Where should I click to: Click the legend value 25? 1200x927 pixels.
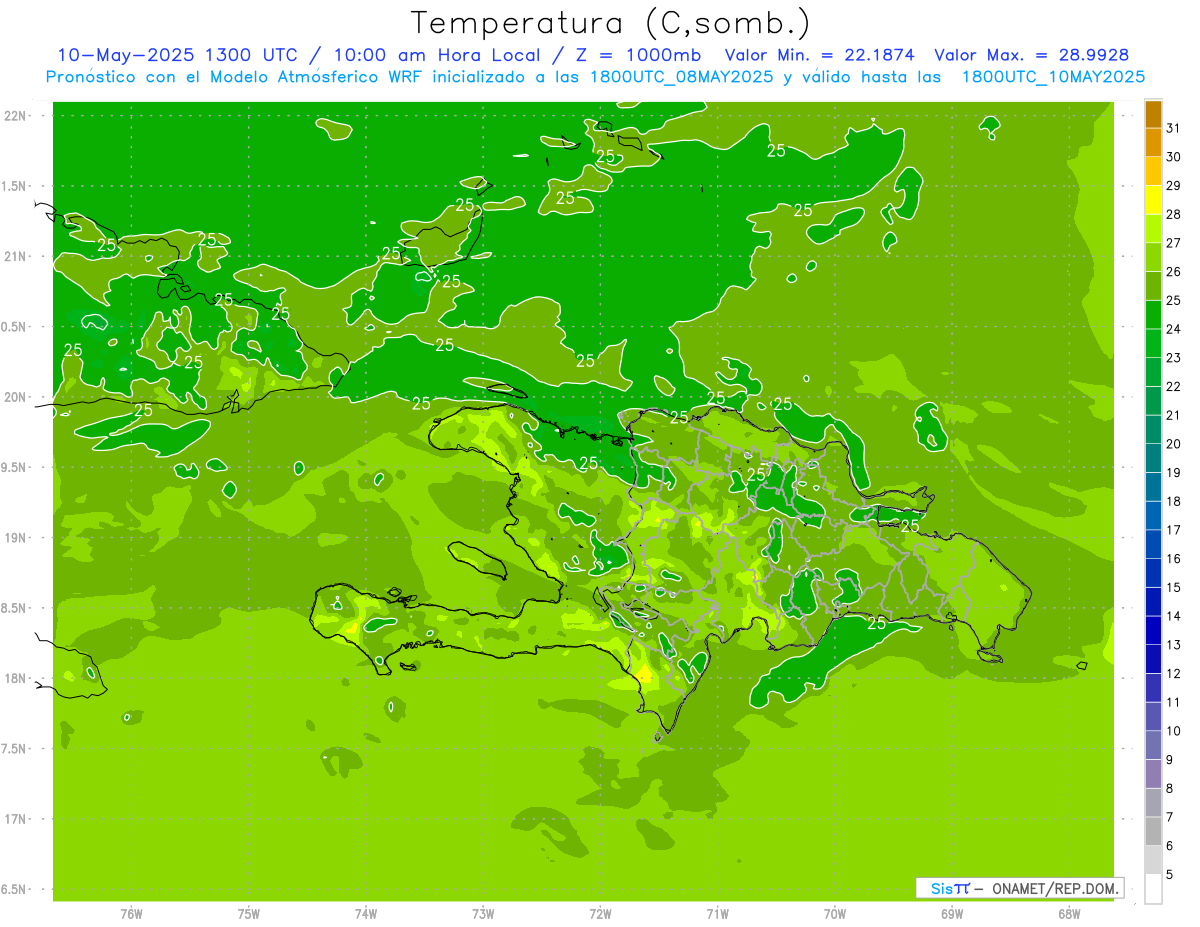(1174, 300)
